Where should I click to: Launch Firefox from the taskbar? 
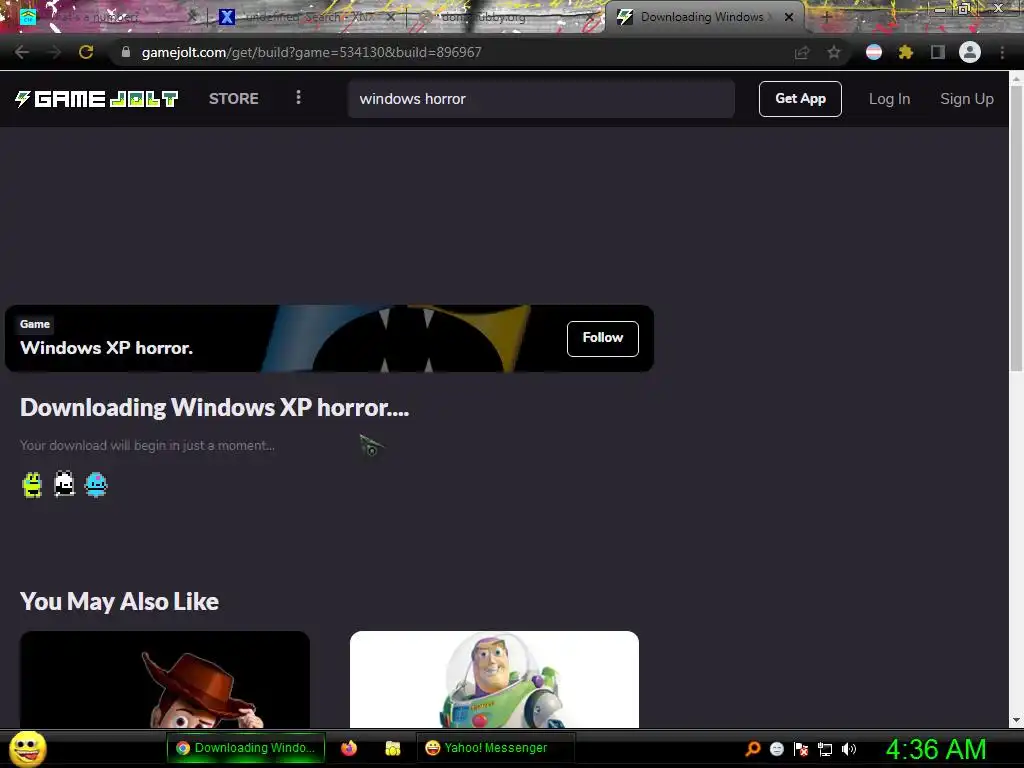(349, 748)
